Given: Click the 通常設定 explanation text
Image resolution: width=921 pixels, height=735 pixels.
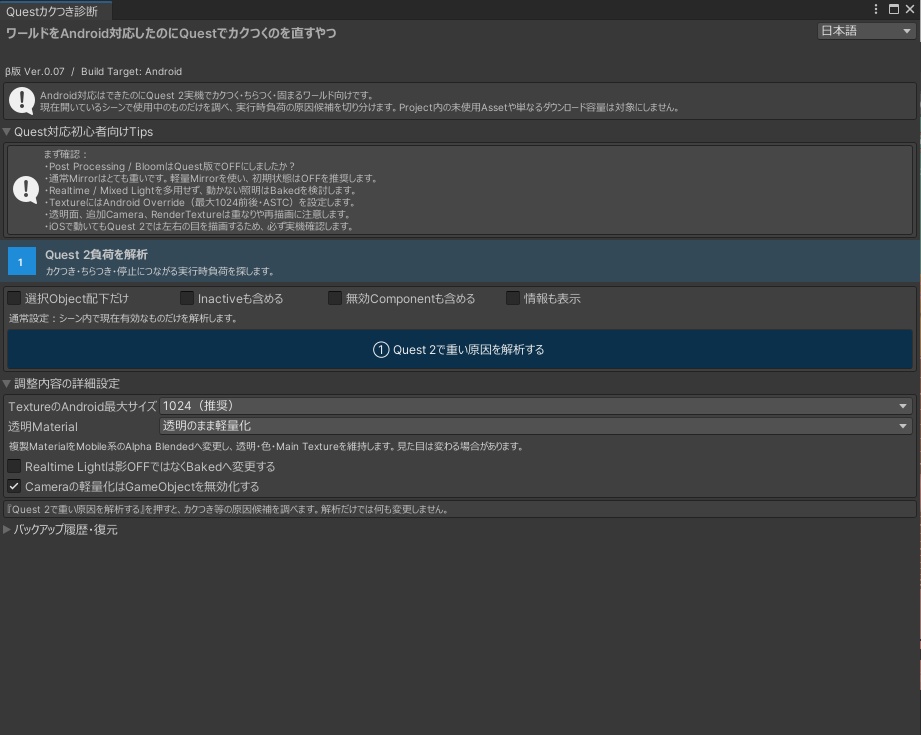Looking at the screenshot, I should coord(123,318).
